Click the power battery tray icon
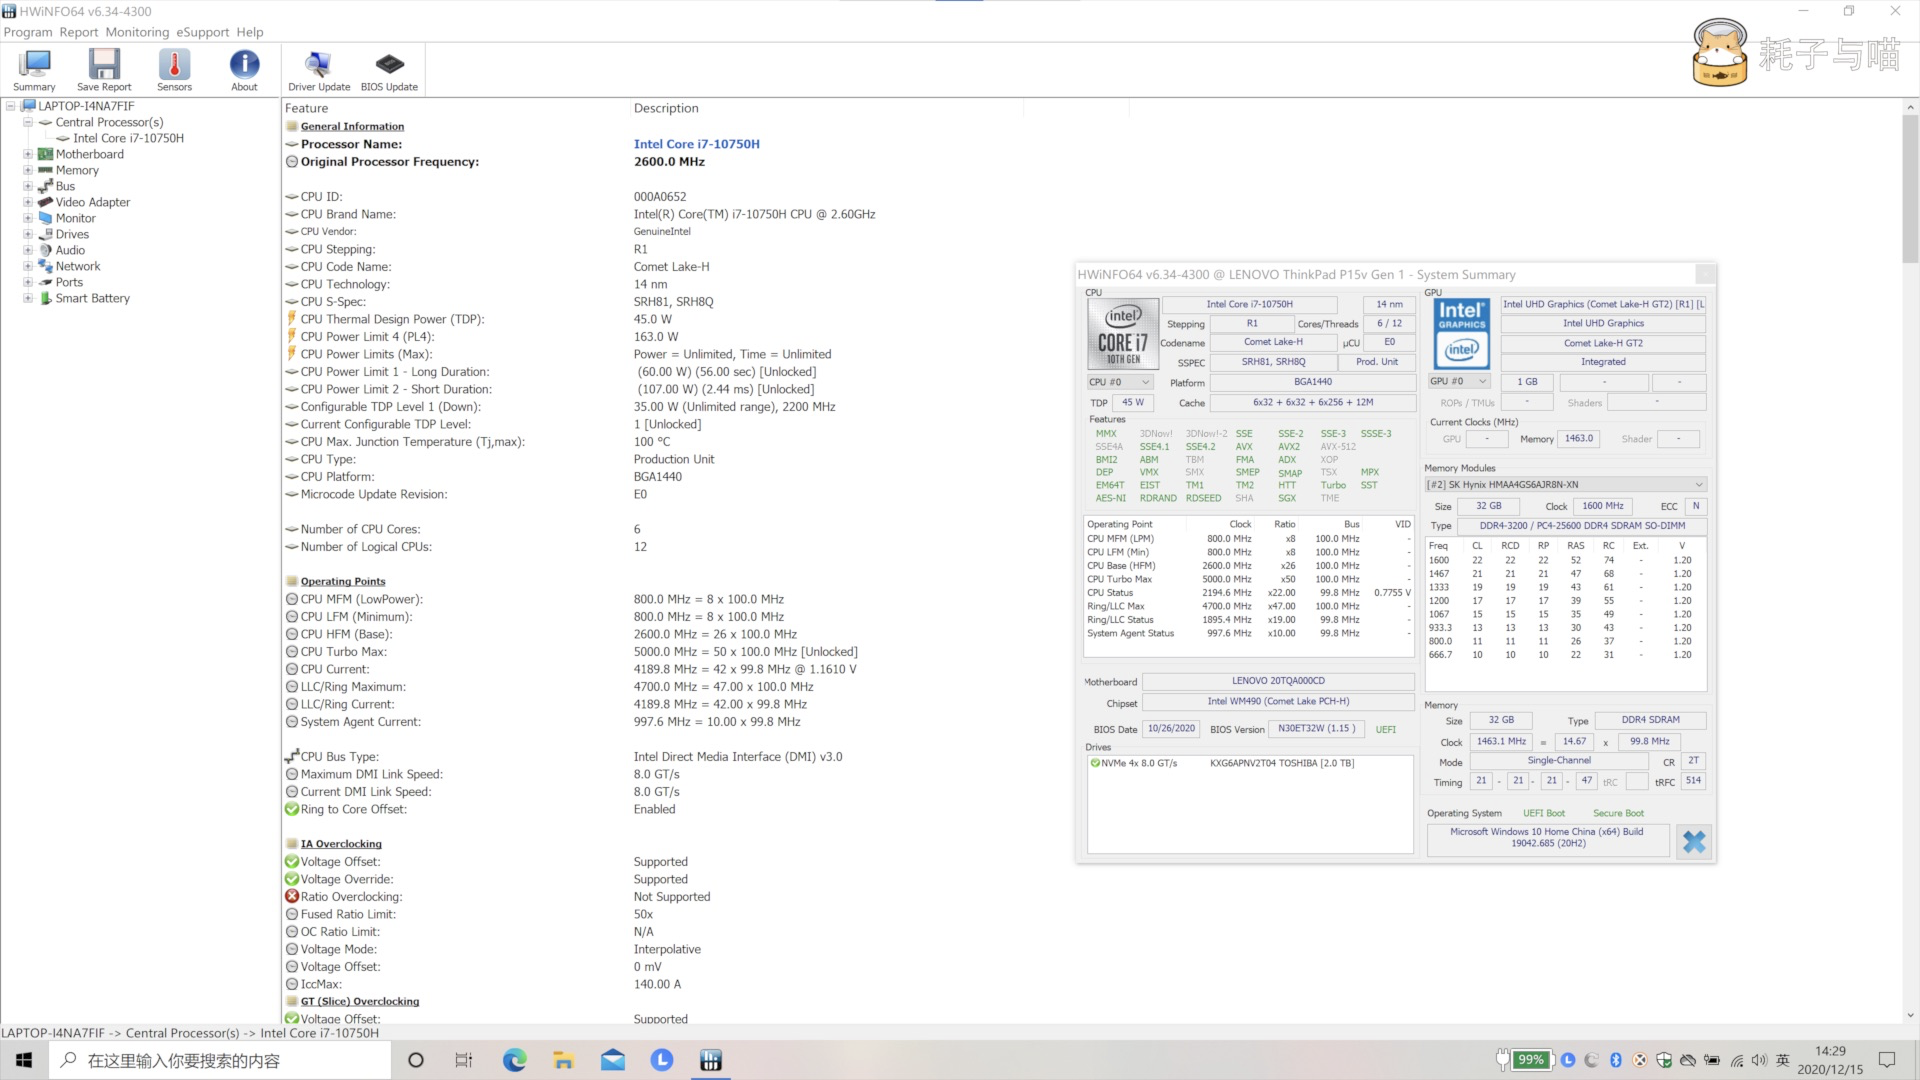 click(x=1712, y=1060)
